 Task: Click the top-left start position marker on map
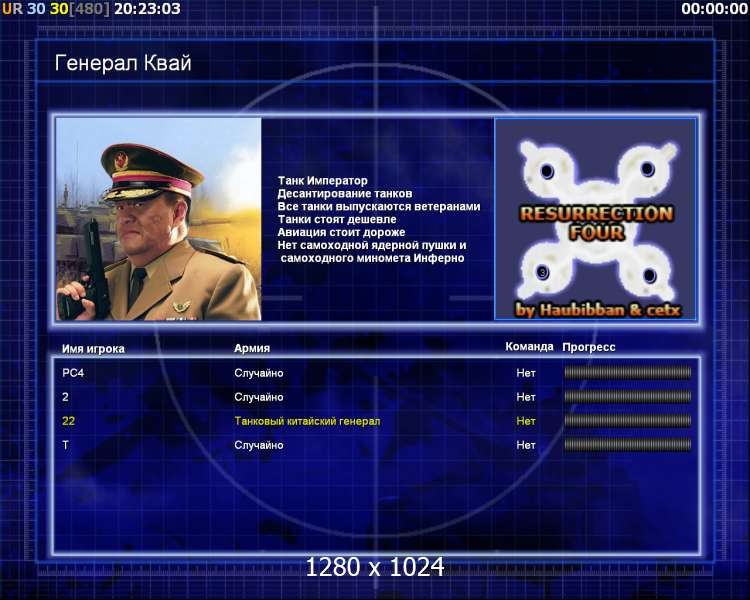(x=547, y=171)
